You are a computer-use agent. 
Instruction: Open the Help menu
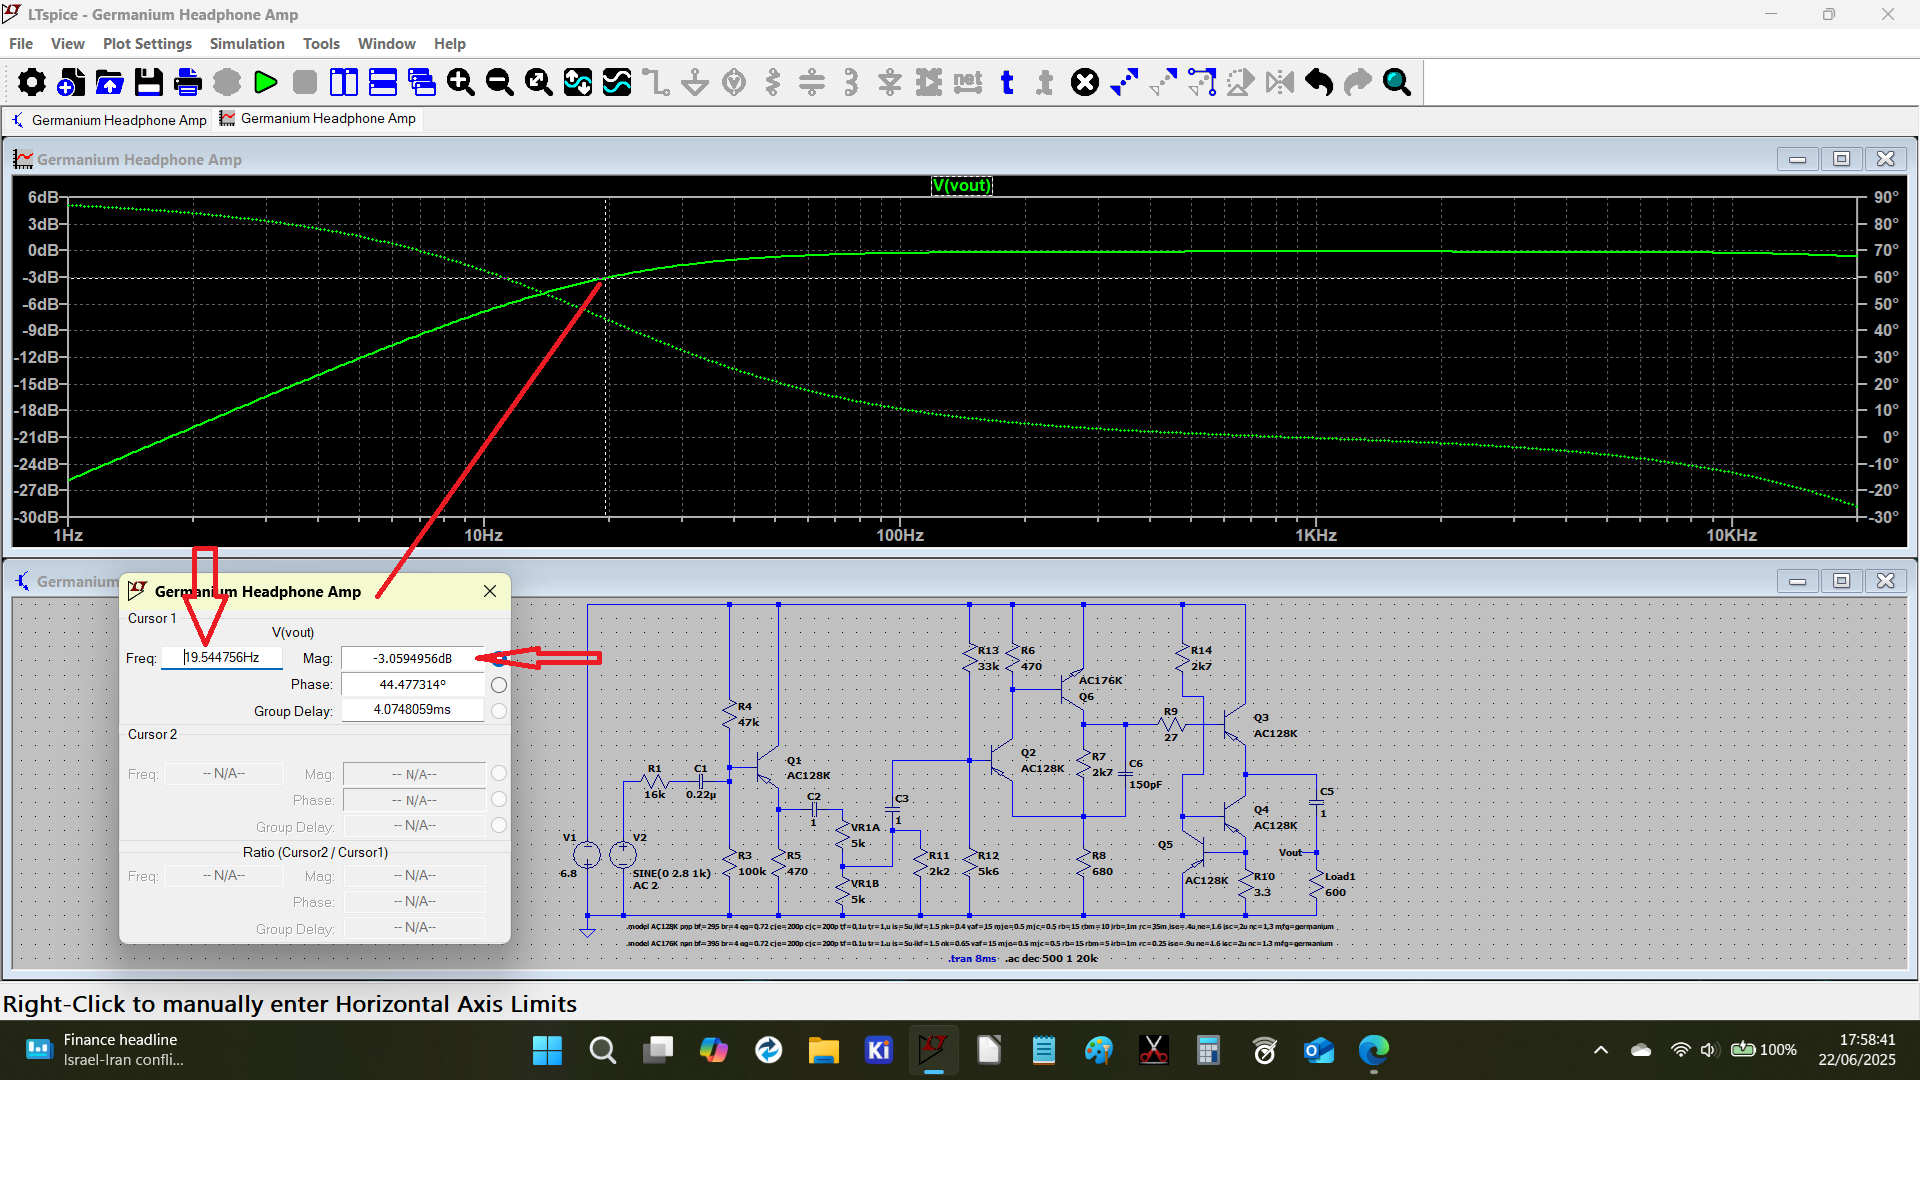click(x=450, y=44)
